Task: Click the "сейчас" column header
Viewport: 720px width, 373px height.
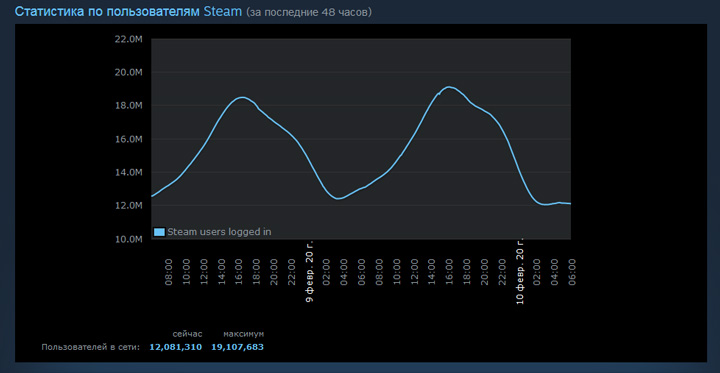Action: coord(187,334)
